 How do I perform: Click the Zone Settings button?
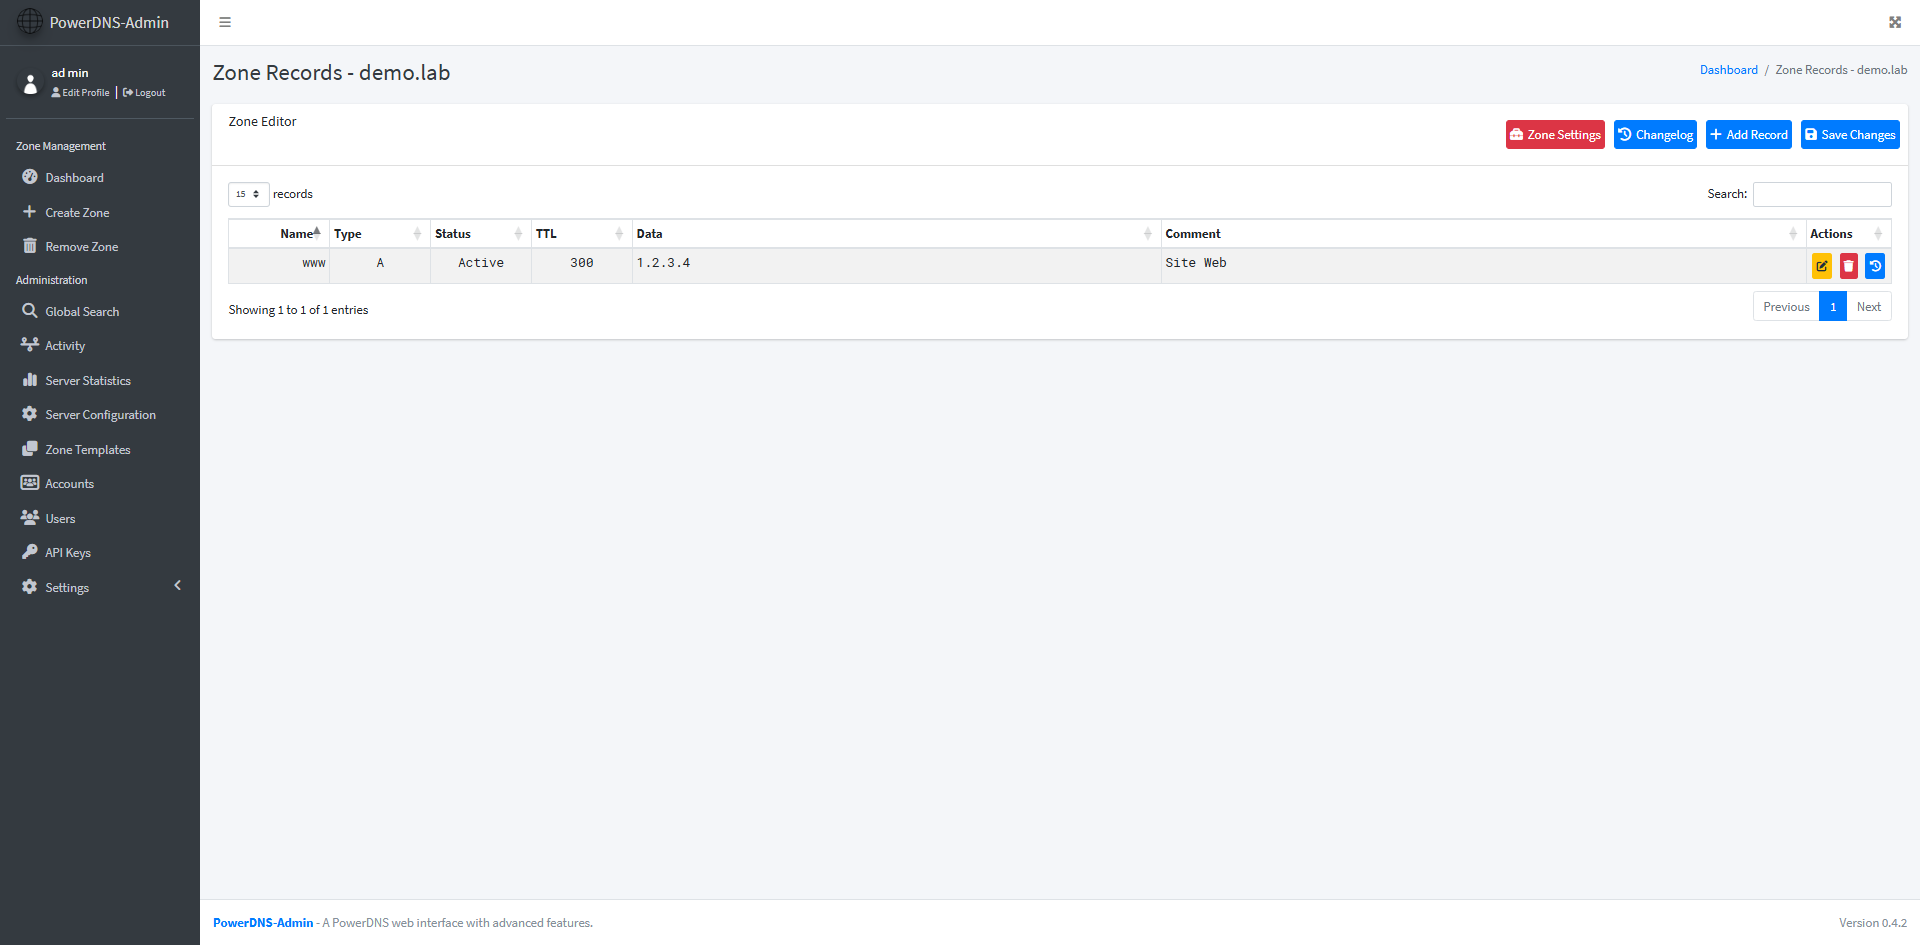coord(1554,135)
